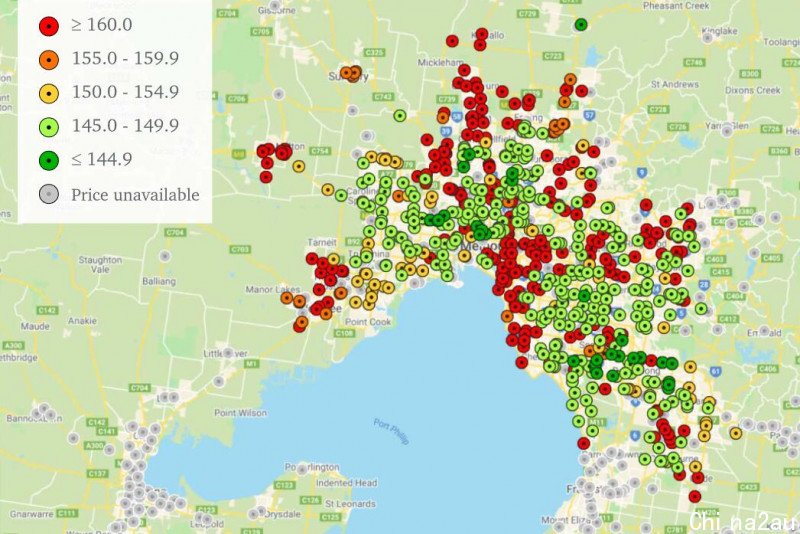Screen dimensions: 800x534
Task: Select the yellow marker next to the red Melton cluster
Action: click(x=299, y=166)
